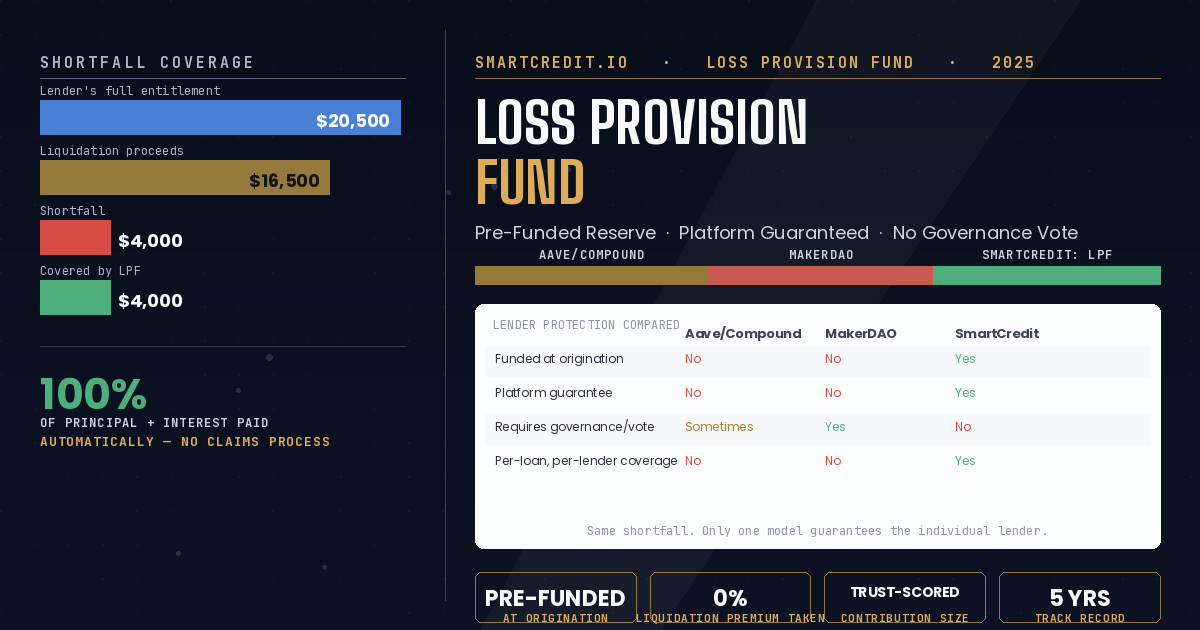
Task: Open the 5 YRS track record card
Action: [1080, 598]
